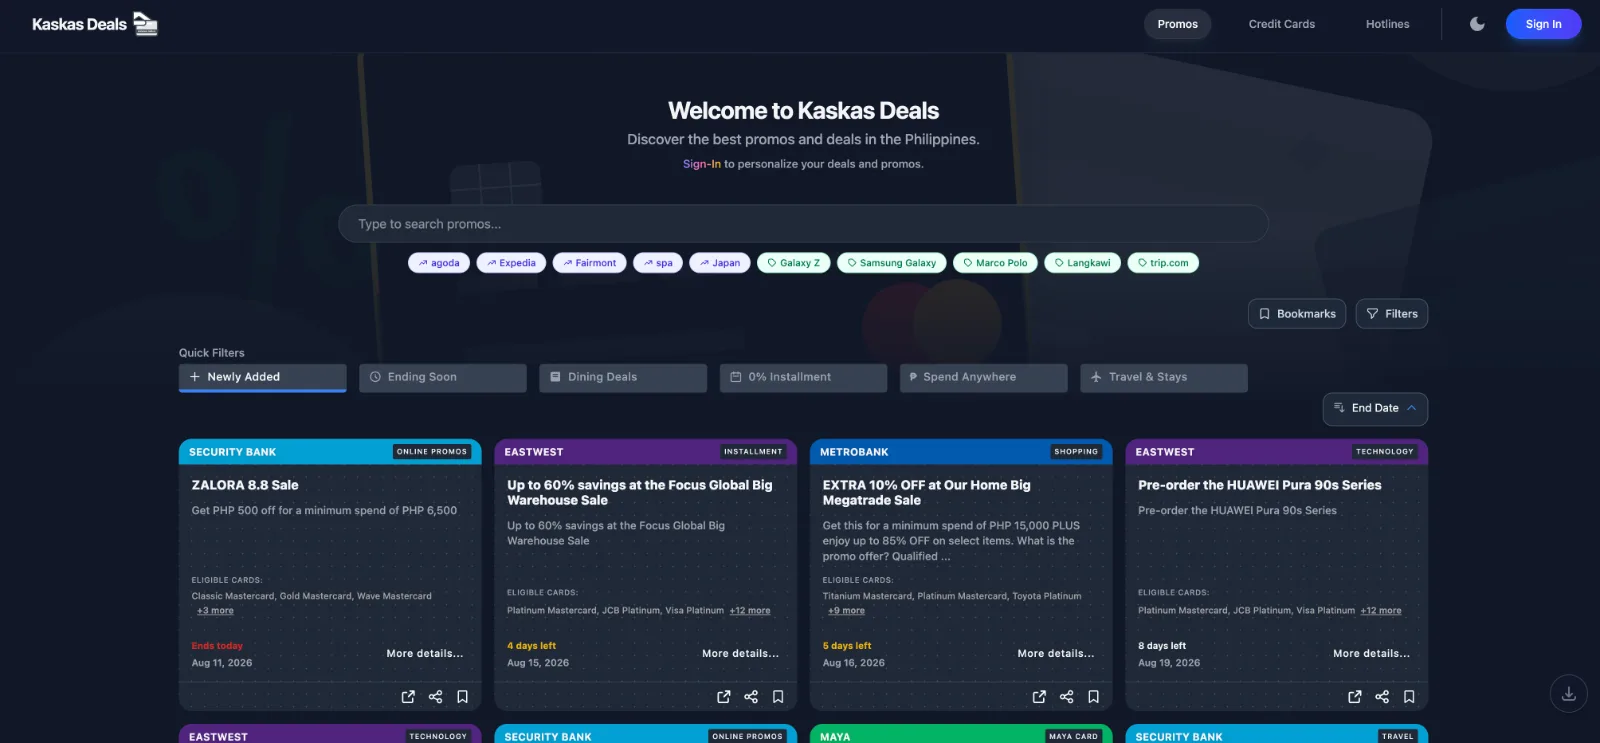Click the download icon button at bottom right

1569,694
